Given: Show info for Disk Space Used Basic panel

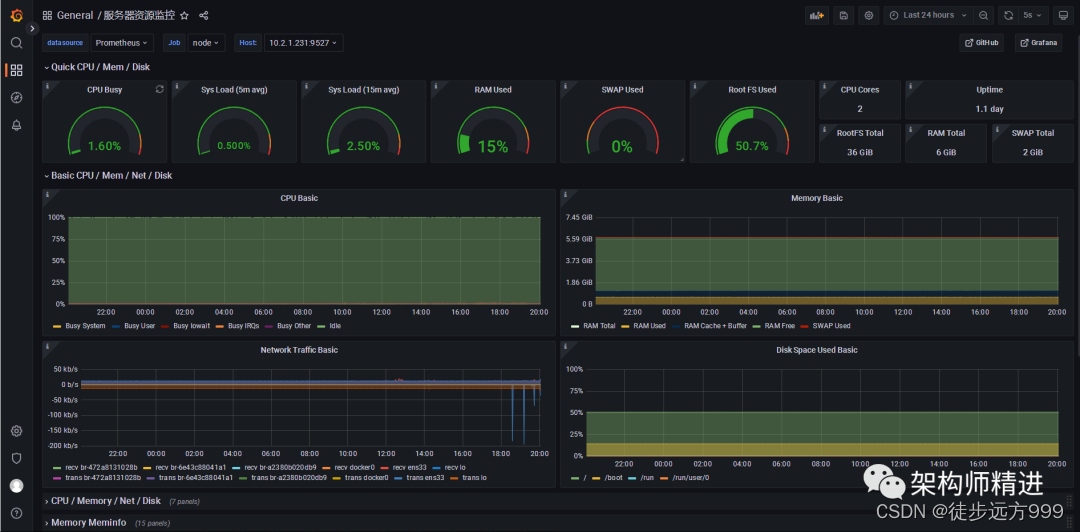Looking at the screenshot, I should click(565, 345).
